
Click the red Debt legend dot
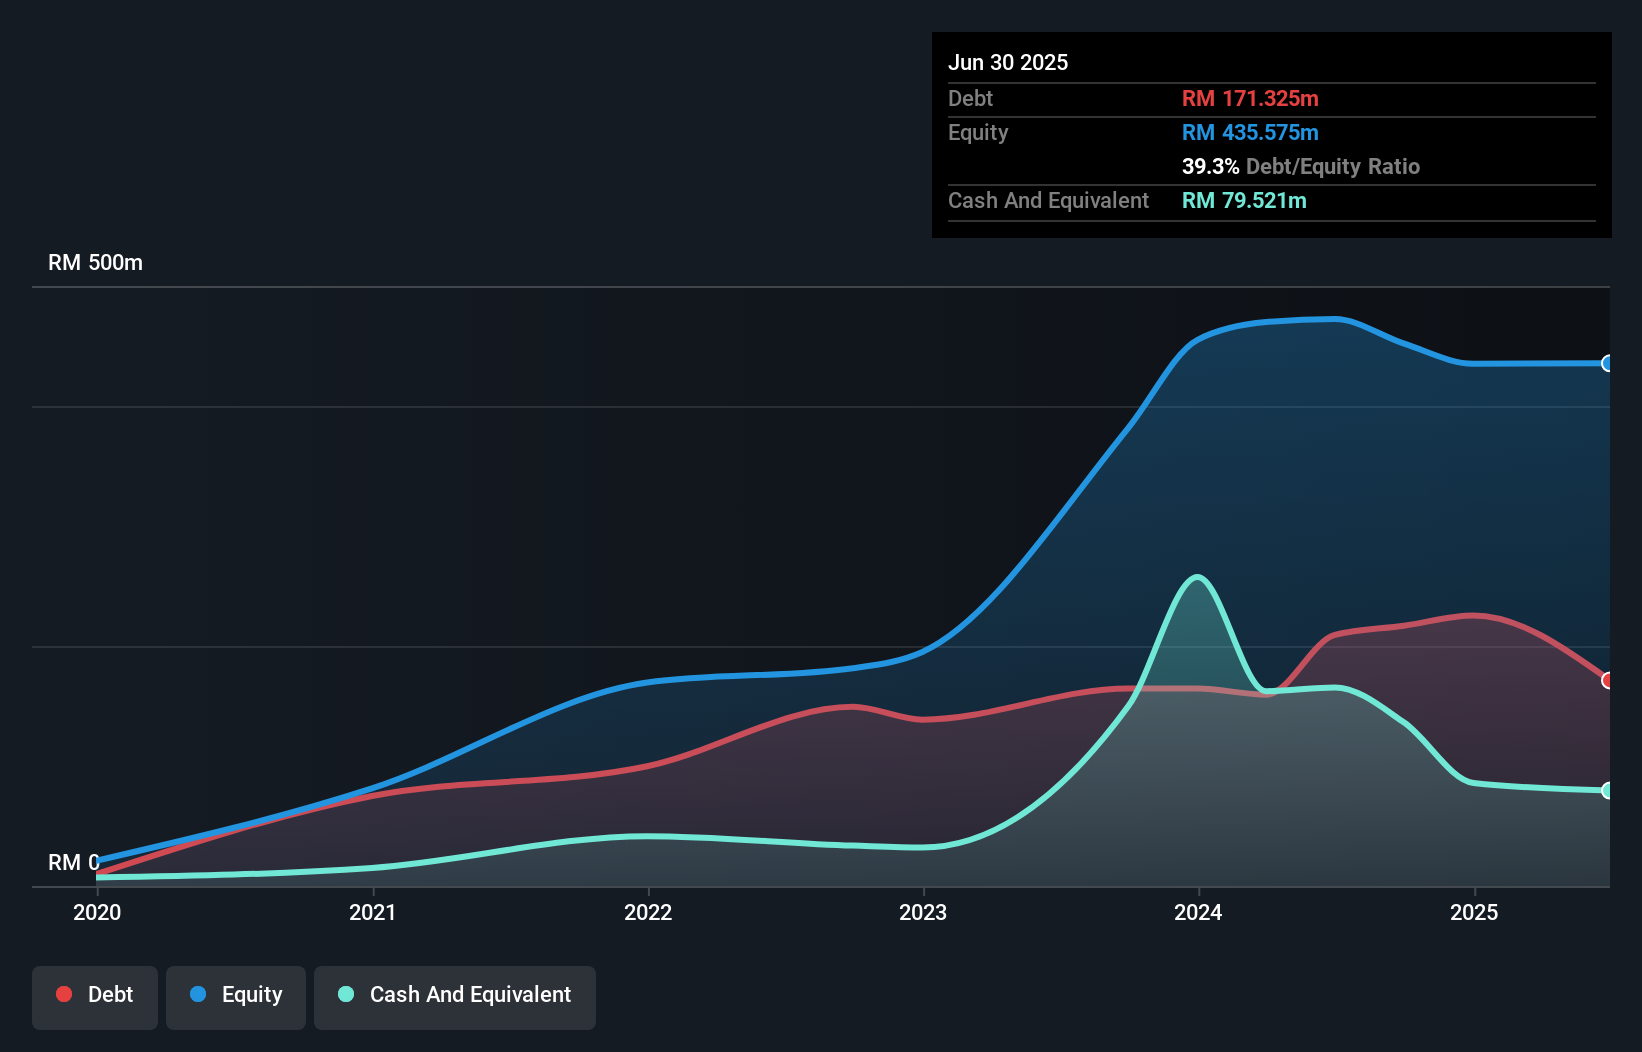tap(64, 994)
